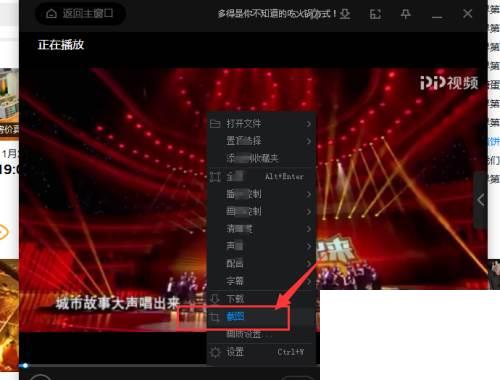The image size is (500, 380).
Task: Open the 清晰度 quality submenu
Action: click(261, 229)
